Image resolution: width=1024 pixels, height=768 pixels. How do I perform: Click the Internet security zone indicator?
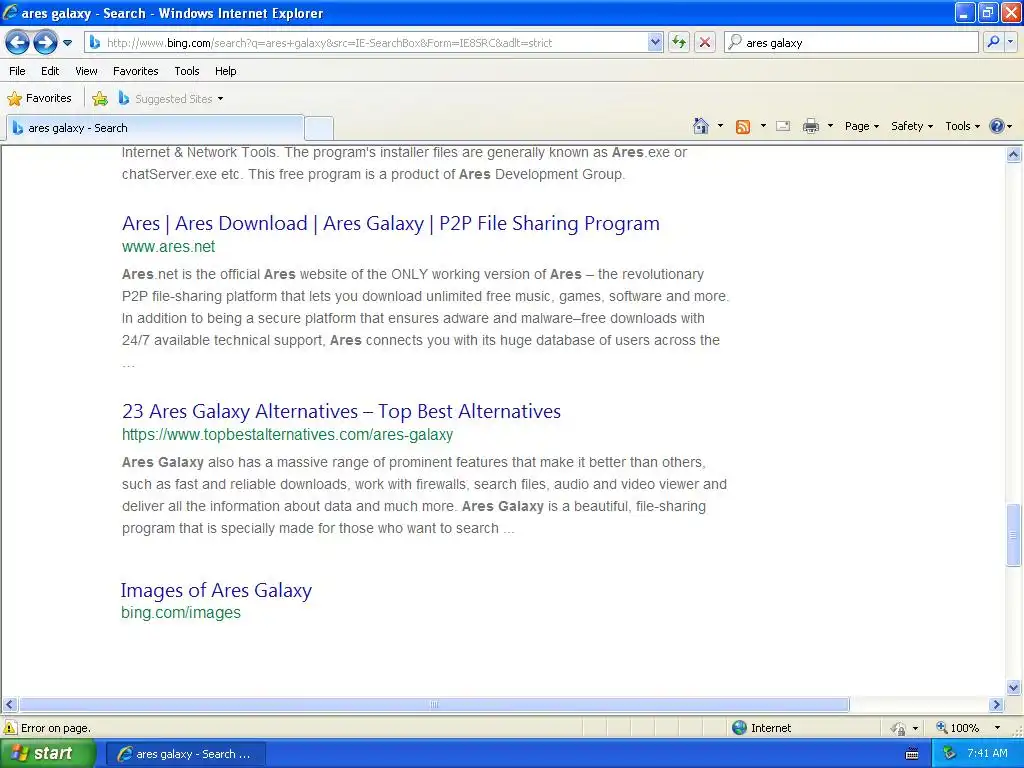tap(761, 728)
